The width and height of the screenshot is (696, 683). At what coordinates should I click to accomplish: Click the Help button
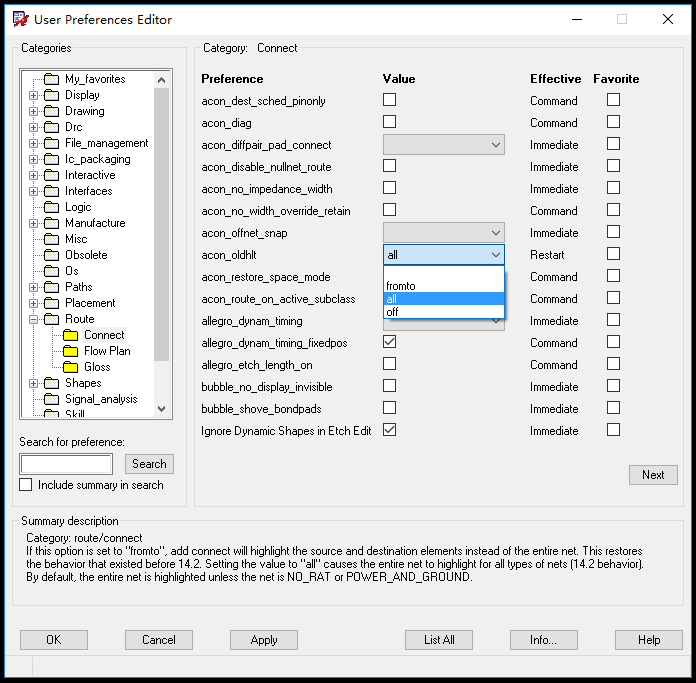[649, 640]
